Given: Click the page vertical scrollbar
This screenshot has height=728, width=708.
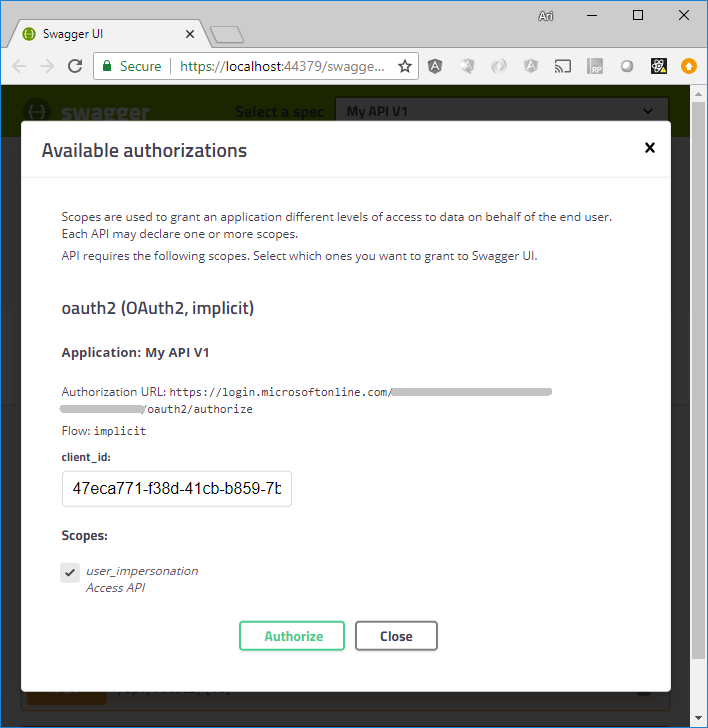Looking at the screenshot, I should (x=699, y=400).
